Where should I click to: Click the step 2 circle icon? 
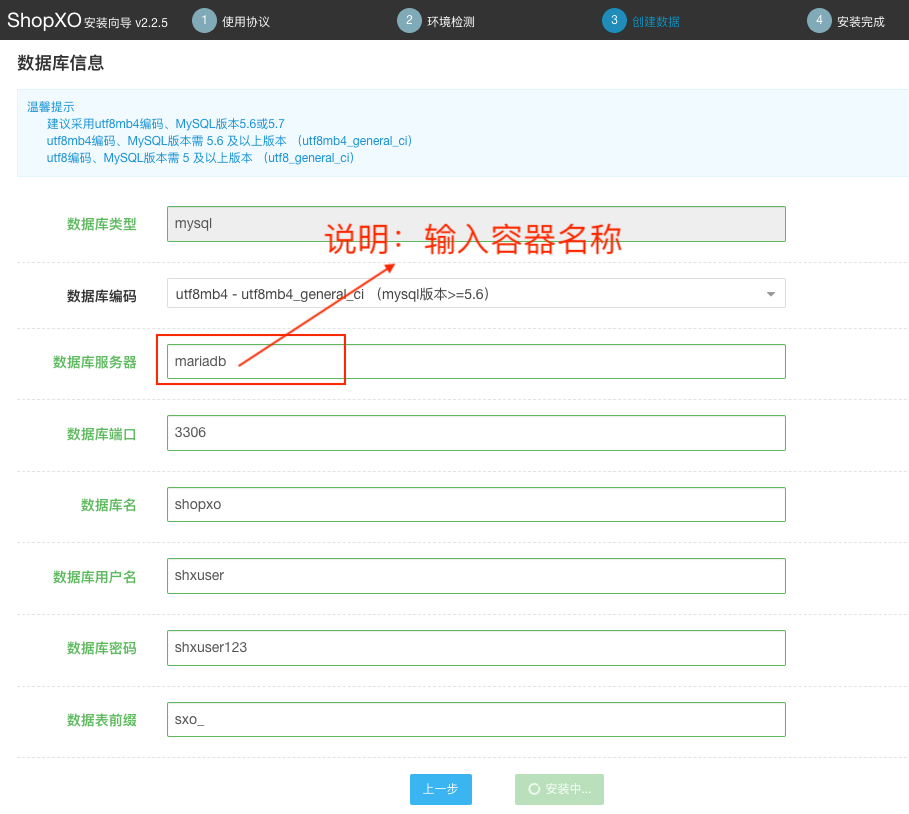409,21
